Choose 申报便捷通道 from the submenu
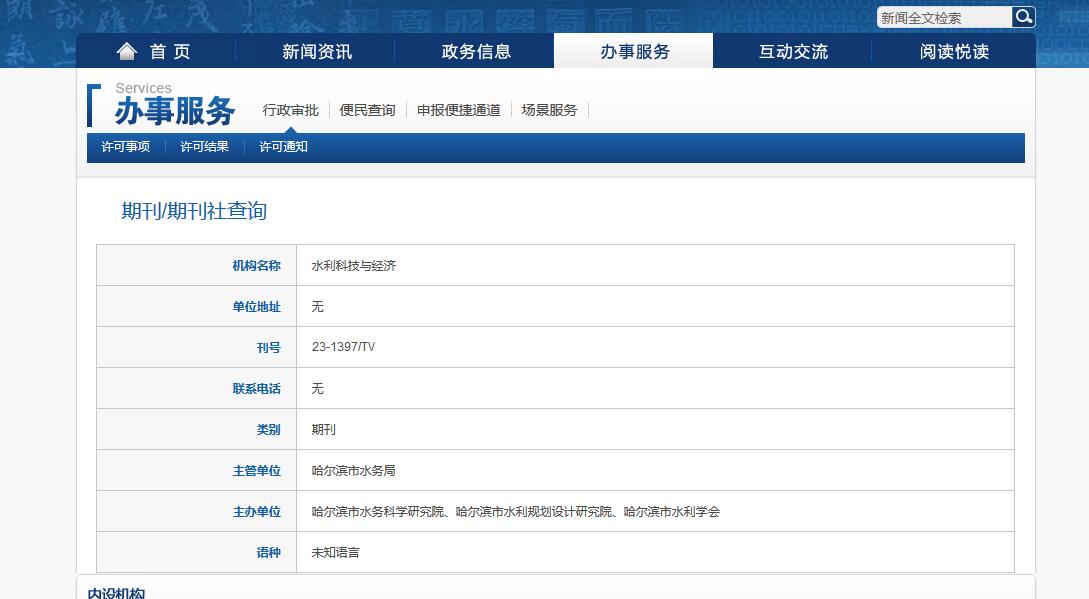This screenshot has width=1089, height=599. pyautogui.click(x=458, y=110)
